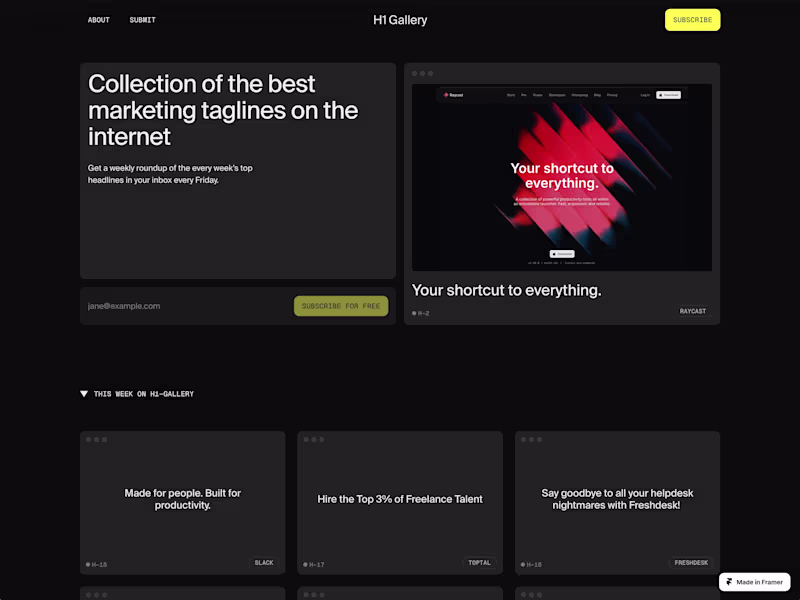Open the Freshdesk helpdesk nightmares card
Viewport: 800px width, 600px height.
click(x=617, y=503)
